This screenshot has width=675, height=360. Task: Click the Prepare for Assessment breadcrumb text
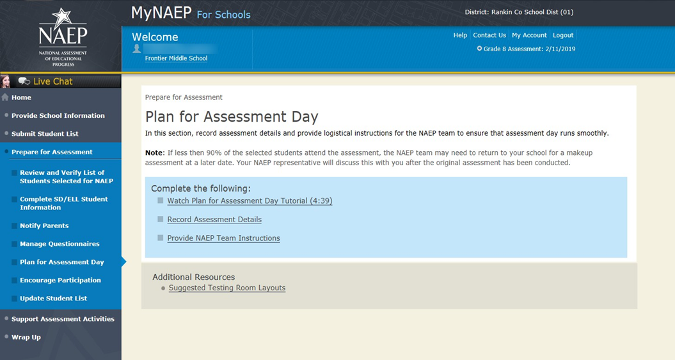(x=183, y=97)
